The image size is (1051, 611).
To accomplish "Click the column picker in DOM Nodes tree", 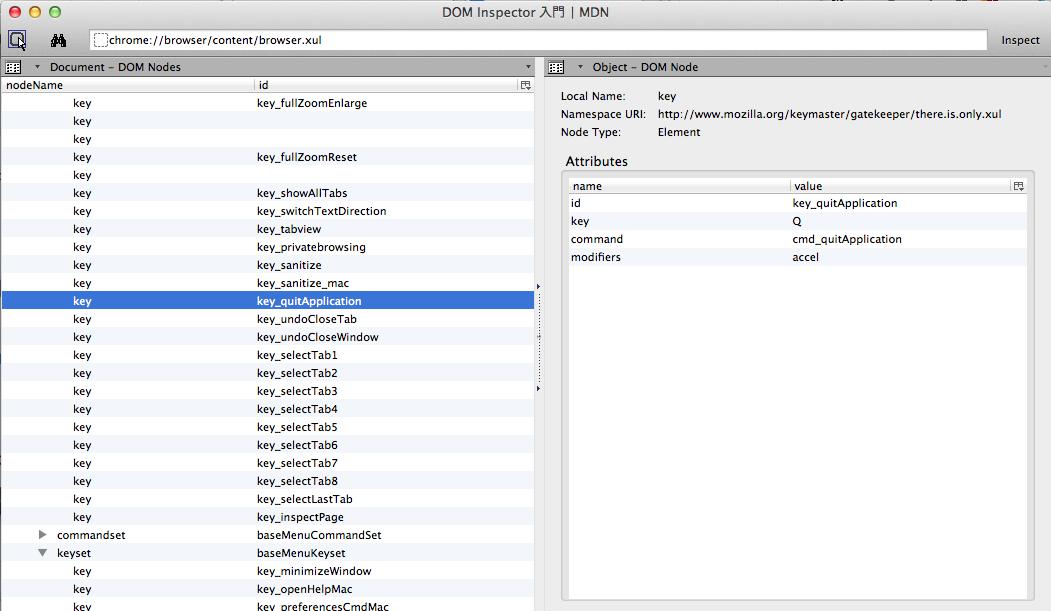I will [525, 86].
